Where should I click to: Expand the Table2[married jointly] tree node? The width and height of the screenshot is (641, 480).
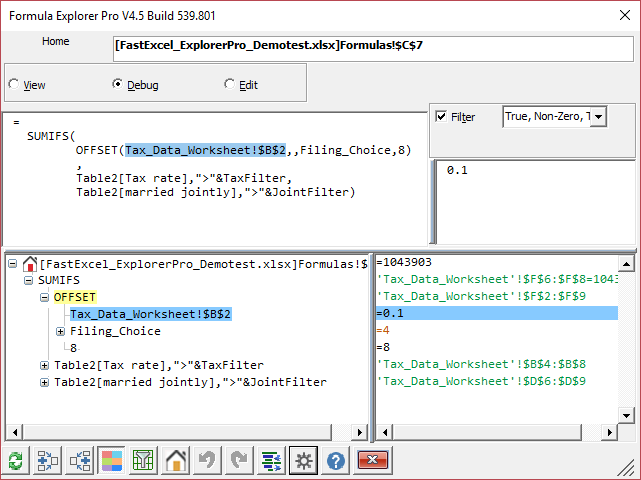(44, 382)
